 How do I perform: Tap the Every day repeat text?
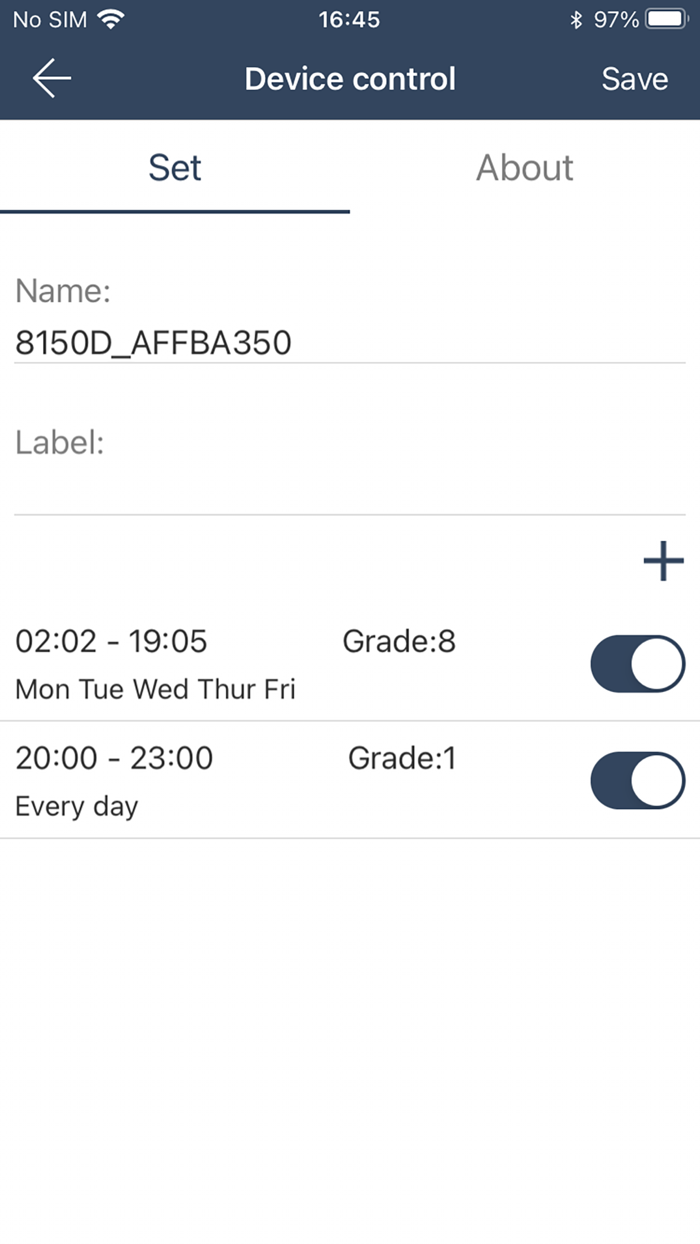tap(76, 806)
